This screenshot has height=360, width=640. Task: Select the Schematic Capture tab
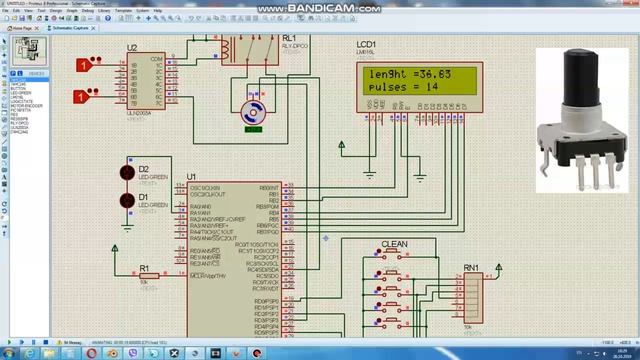pyautogui.click(x=68, y=28)
